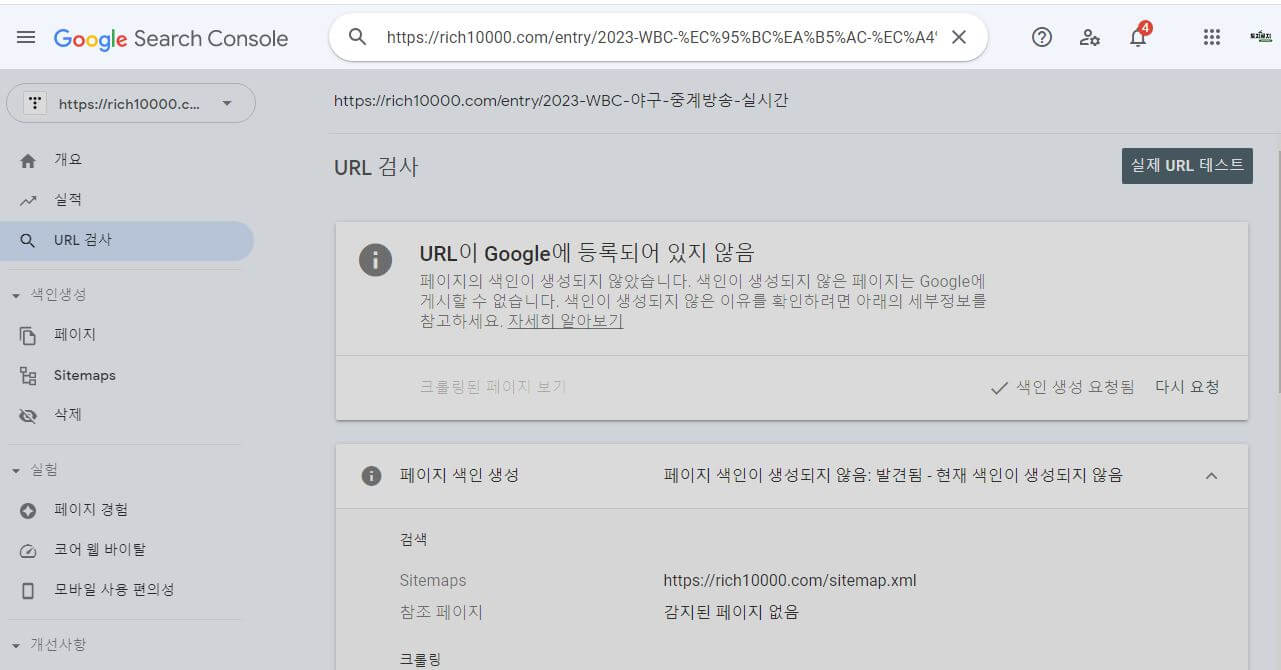Click the sitemap.xml URL value

tap(790, 580)
